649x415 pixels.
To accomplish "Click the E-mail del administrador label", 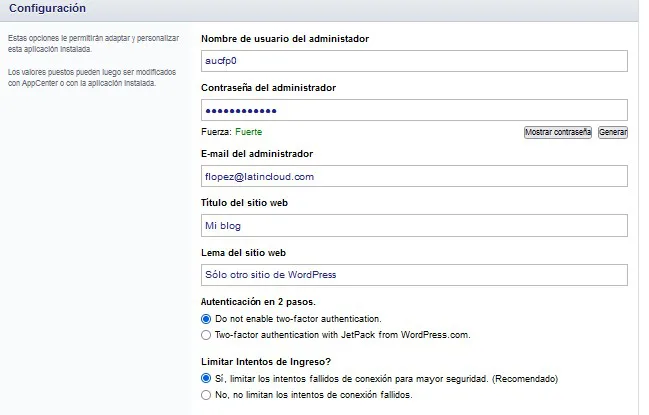I will 257,153.
